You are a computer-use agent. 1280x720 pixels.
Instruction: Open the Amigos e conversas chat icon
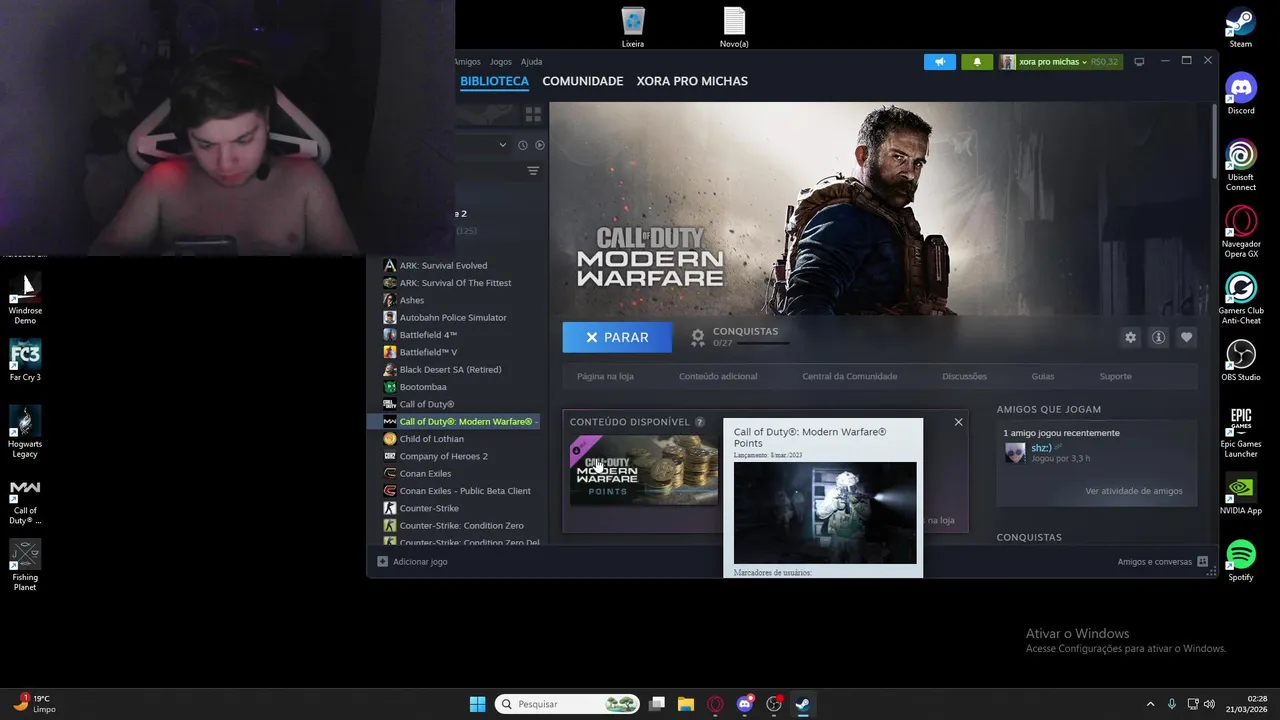pos(1202,562)
